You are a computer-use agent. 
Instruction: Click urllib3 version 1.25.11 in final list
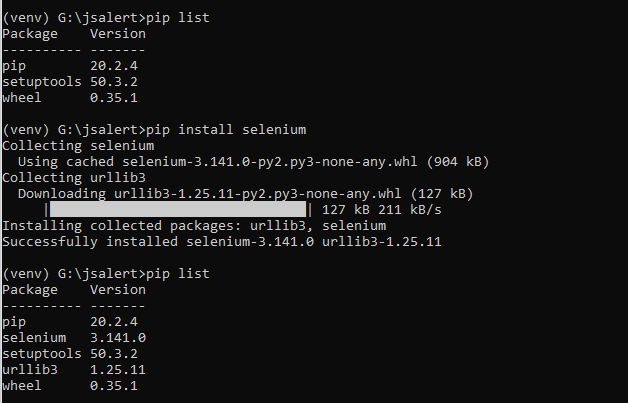pyautogui.click(x=118, y=370)
